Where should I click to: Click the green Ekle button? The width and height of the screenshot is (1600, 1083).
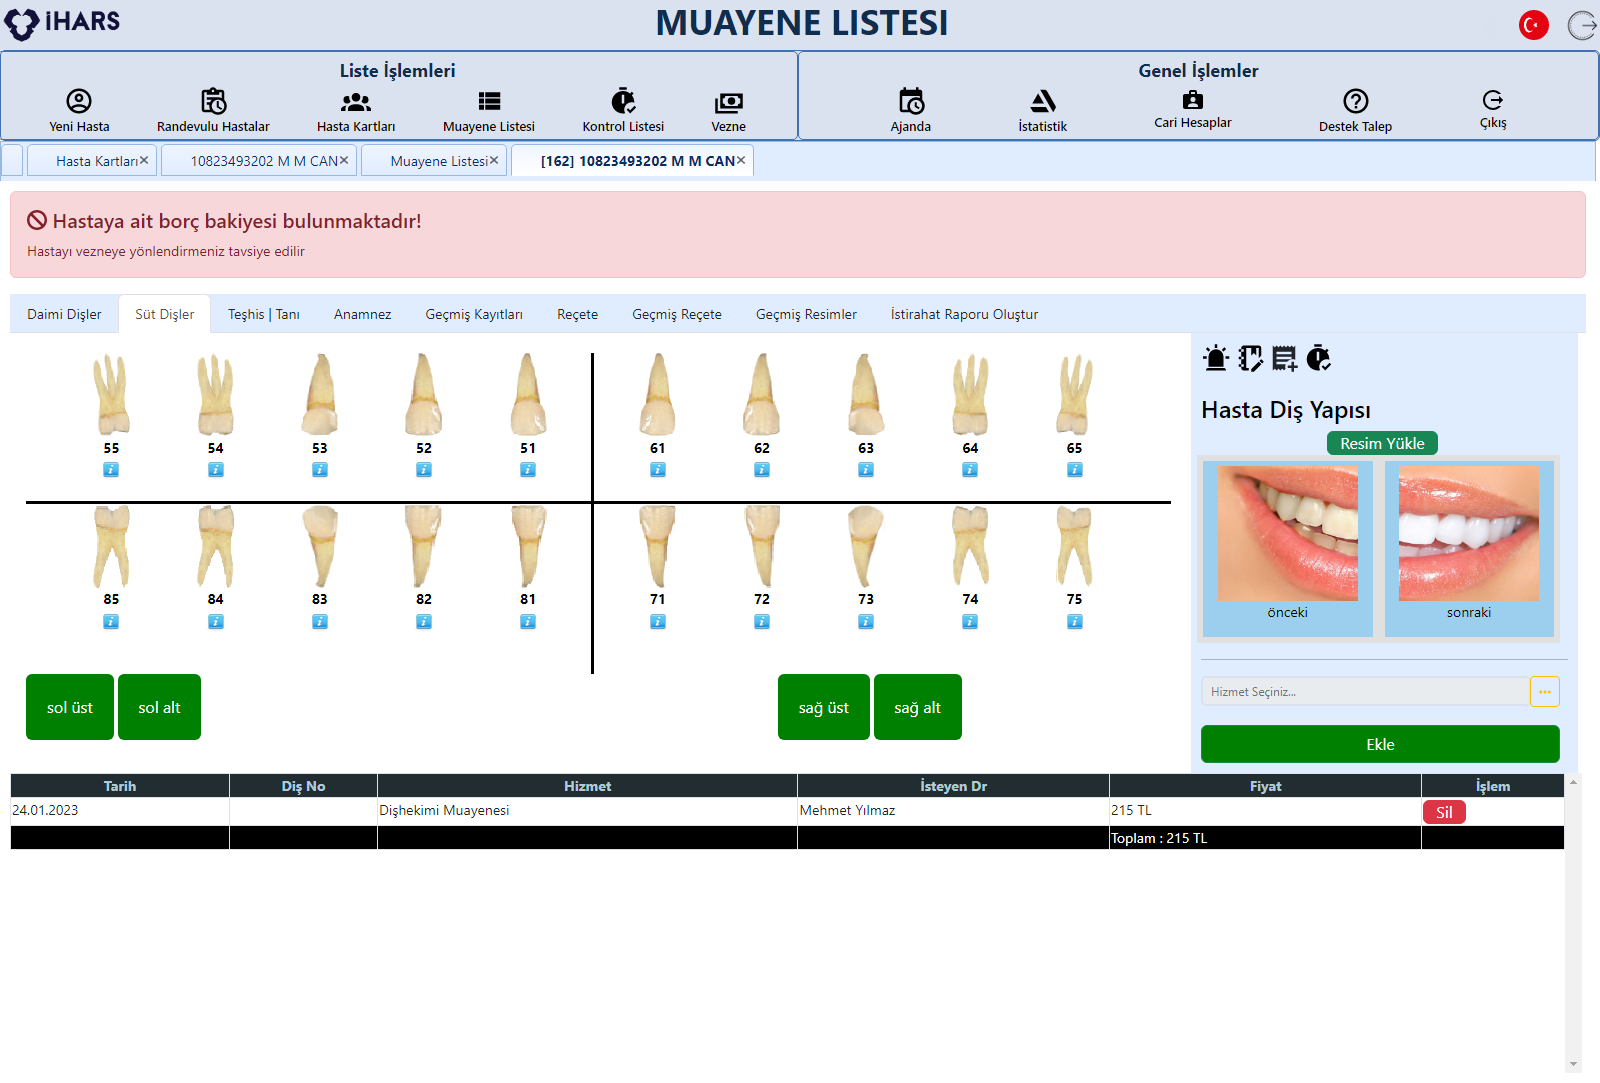click(1379, 744)
